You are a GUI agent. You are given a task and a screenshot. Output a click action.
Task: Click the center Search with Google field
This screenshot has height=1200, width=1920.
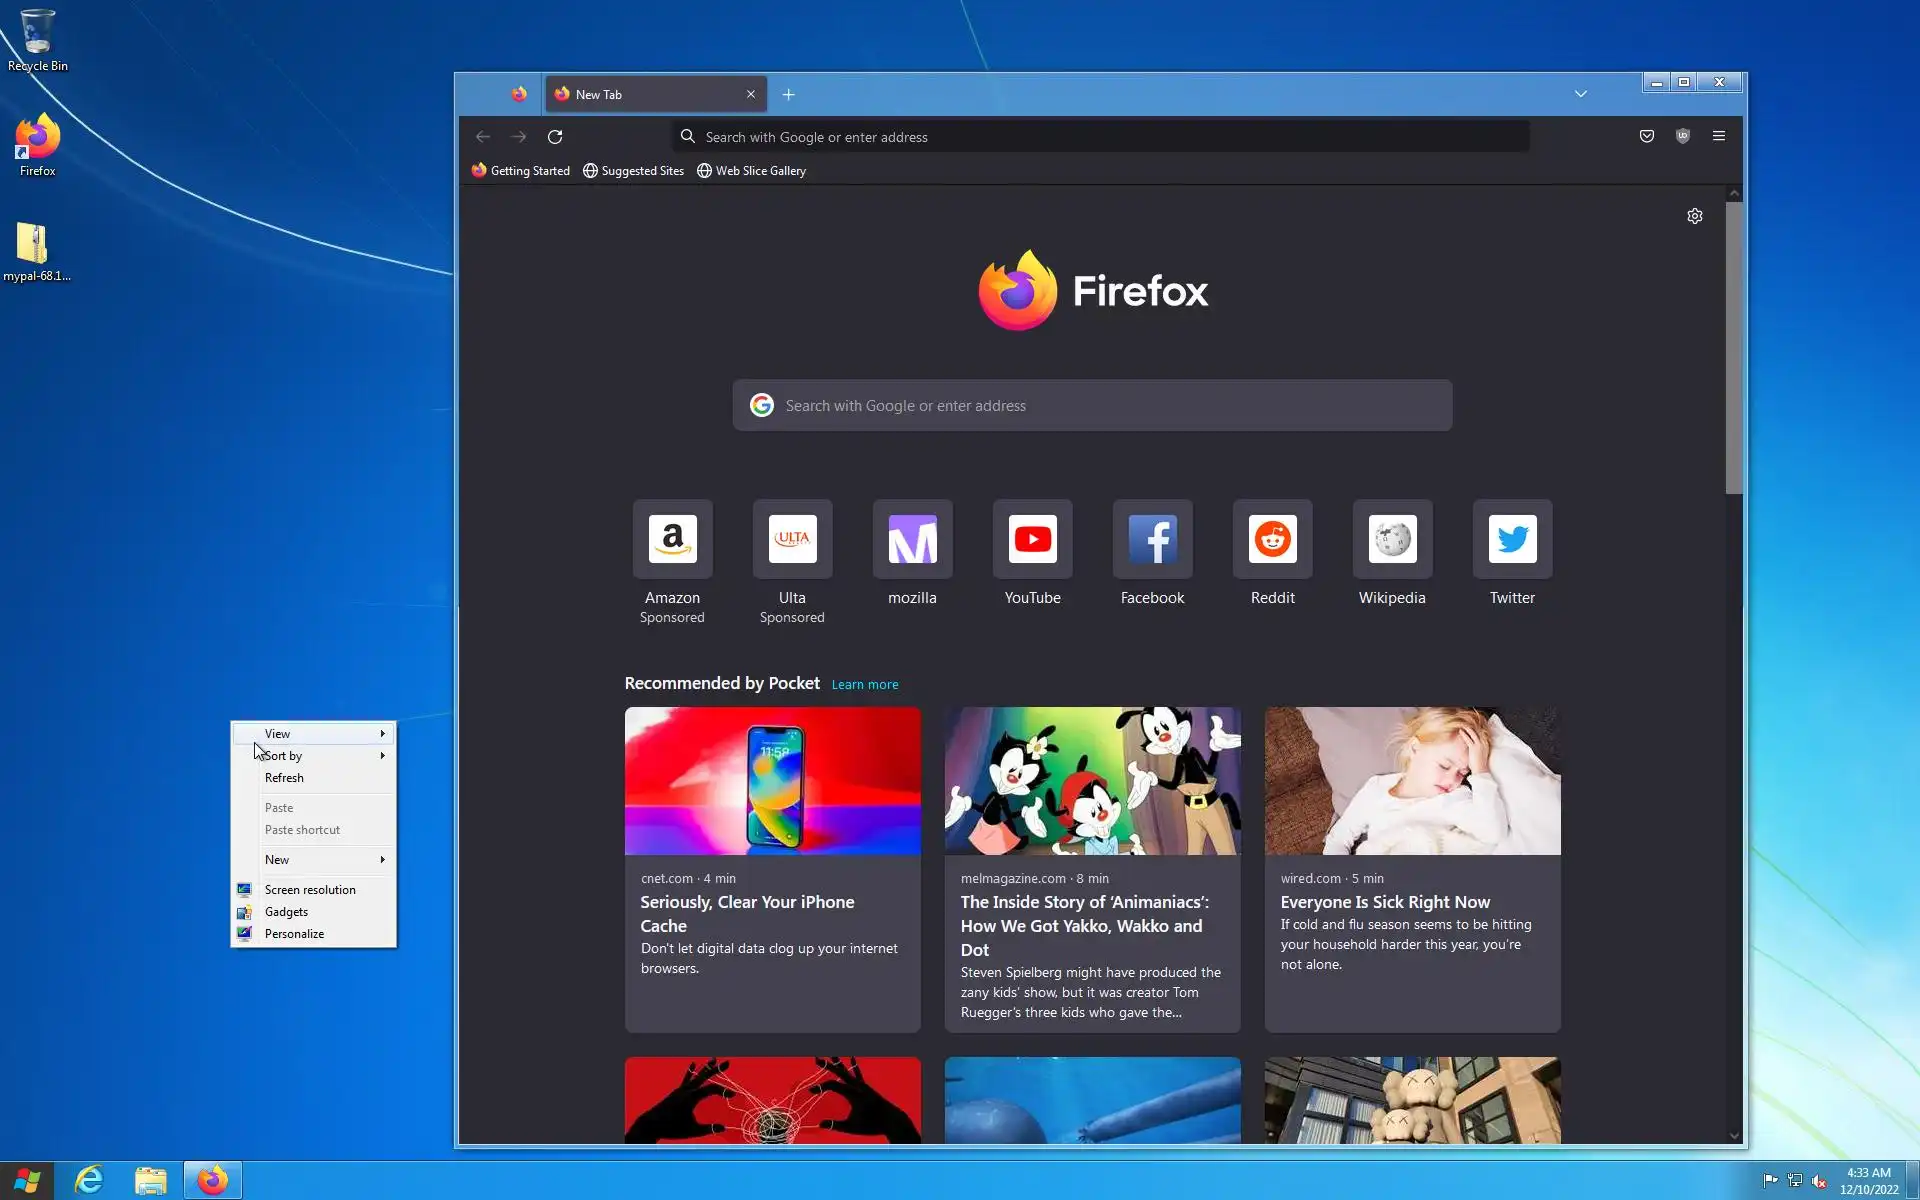(1092, 406)
